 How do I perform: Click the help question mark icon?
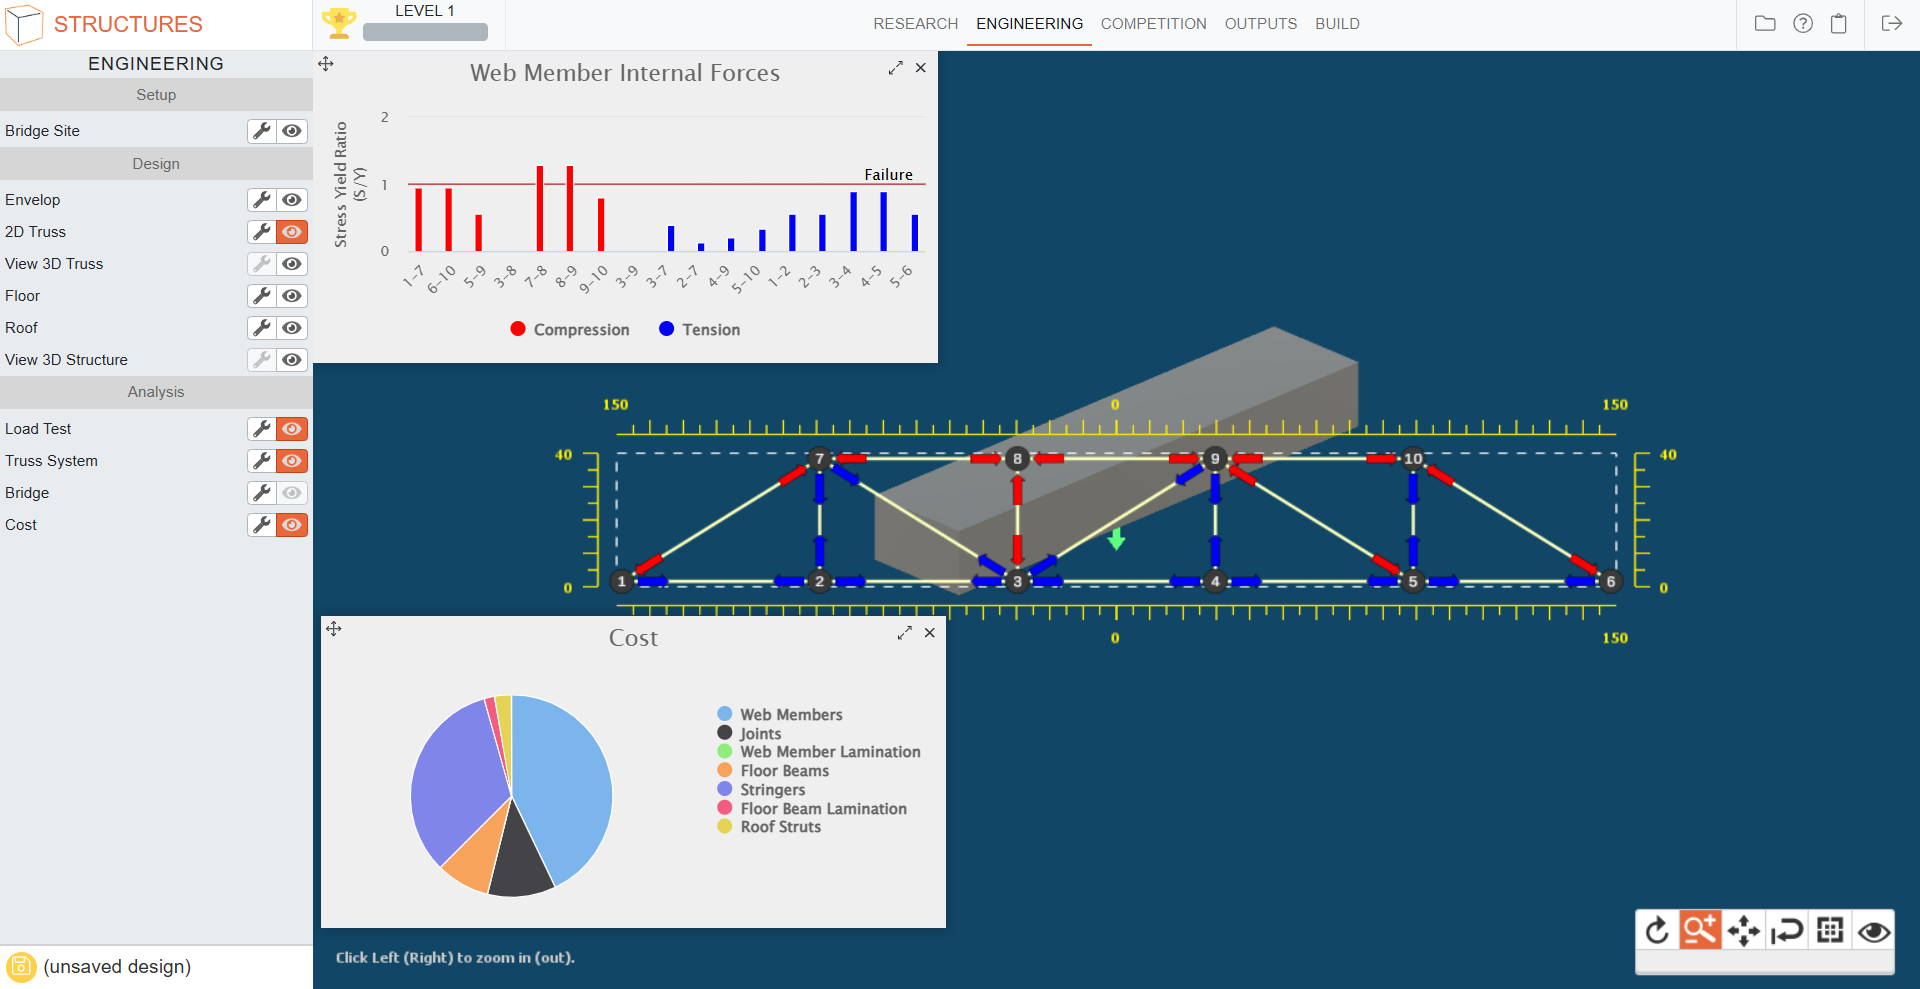pyautogui.click(x=1803, y=24)
